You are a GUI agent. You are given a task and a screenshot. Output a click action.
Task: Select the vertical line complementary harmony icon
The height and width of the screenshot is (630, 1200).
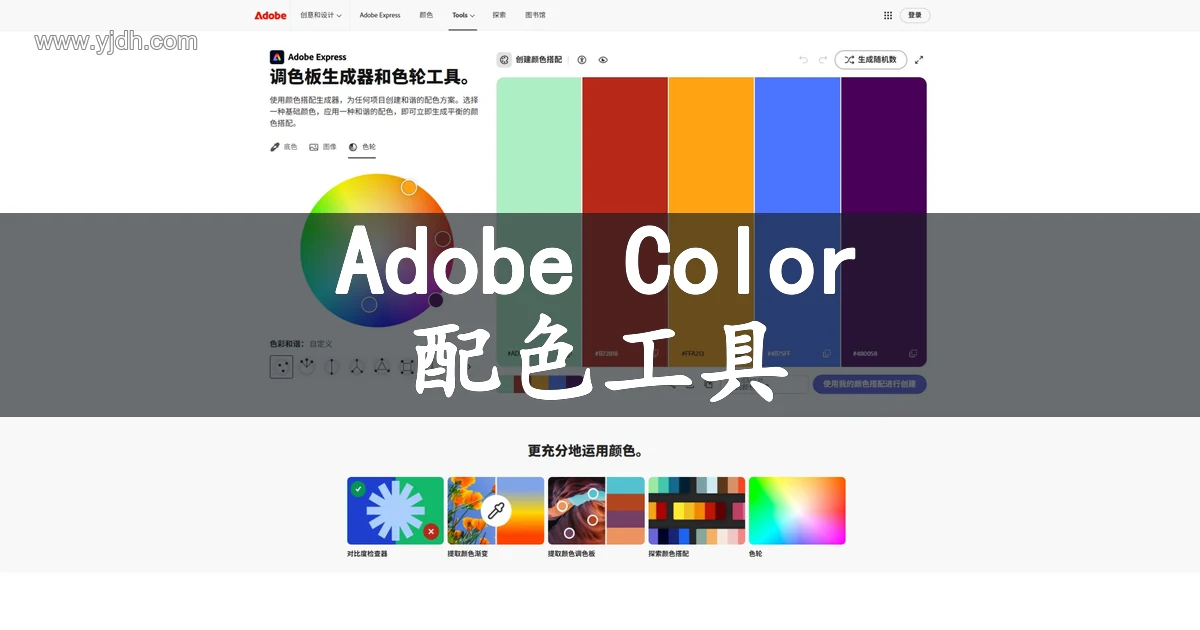pos(331,367)
